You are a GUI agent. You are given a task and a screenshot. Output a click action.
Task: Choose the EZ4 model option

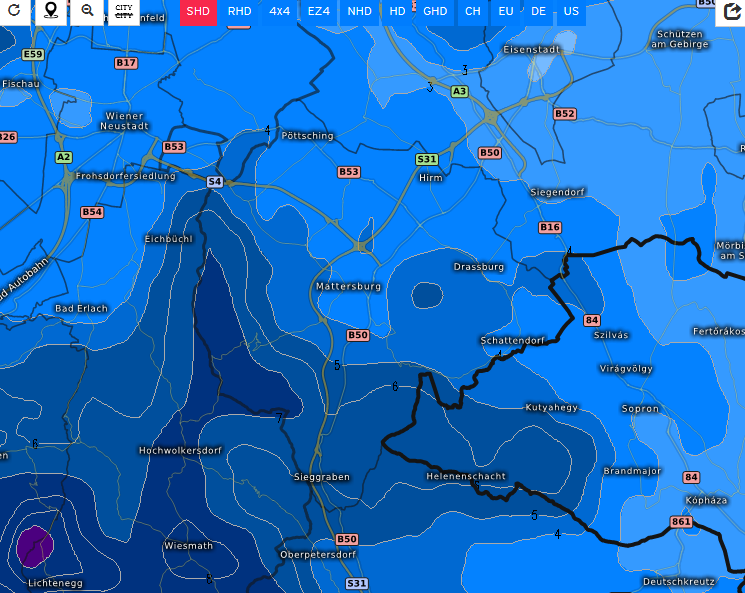[x=319, y=12]
